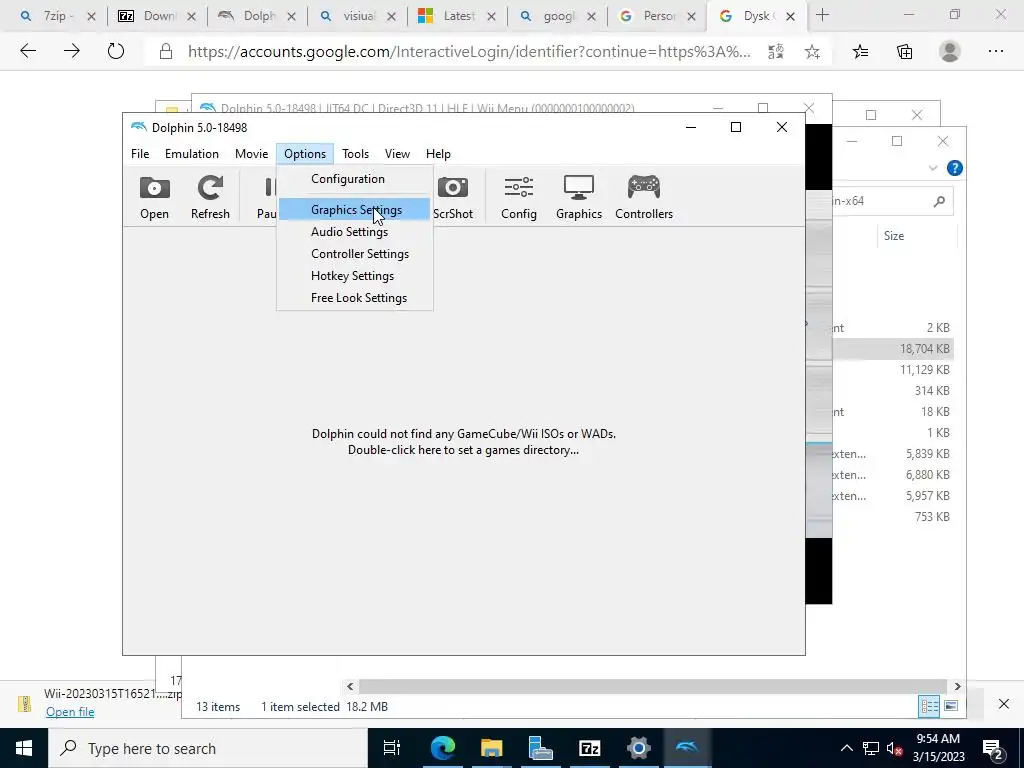The image size is (1024, 768).
Task: Open Config from the Dolphin toolbar
Action: (x=519, y=197)
